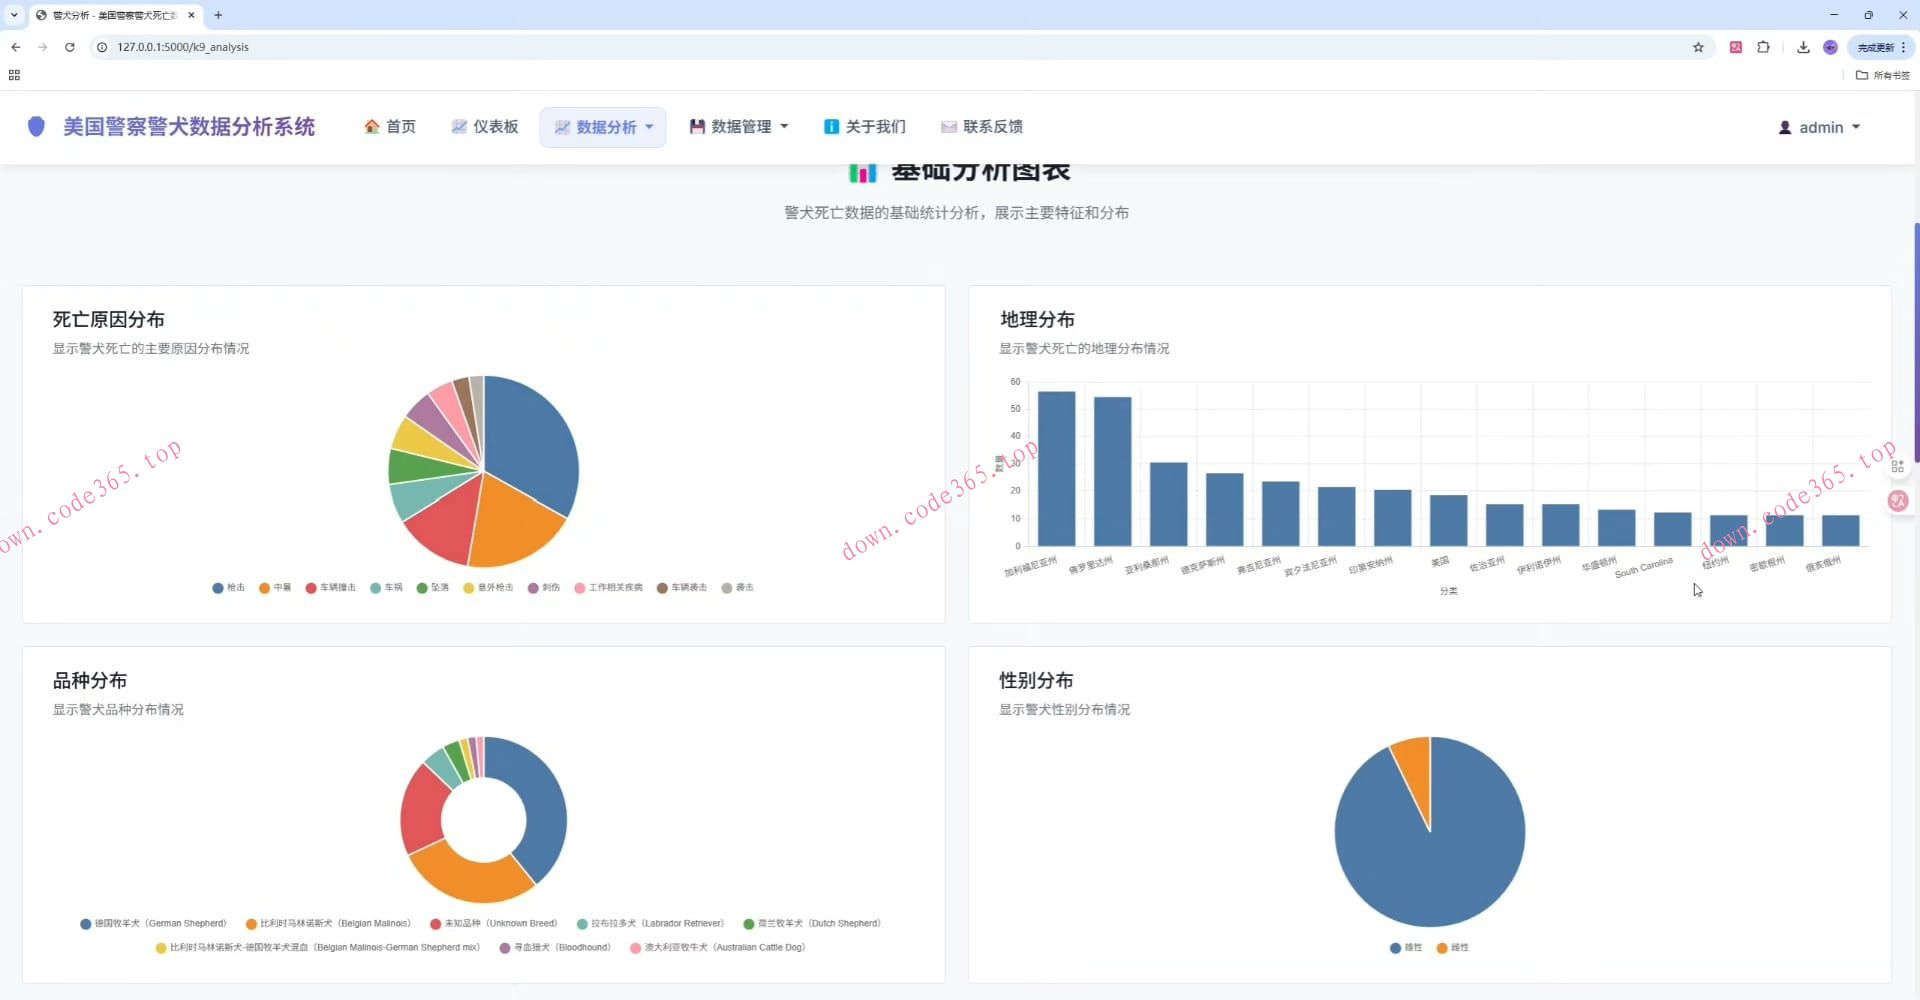Open the 仪表板 nav item

pyautogui.click(x=485, y=127)
